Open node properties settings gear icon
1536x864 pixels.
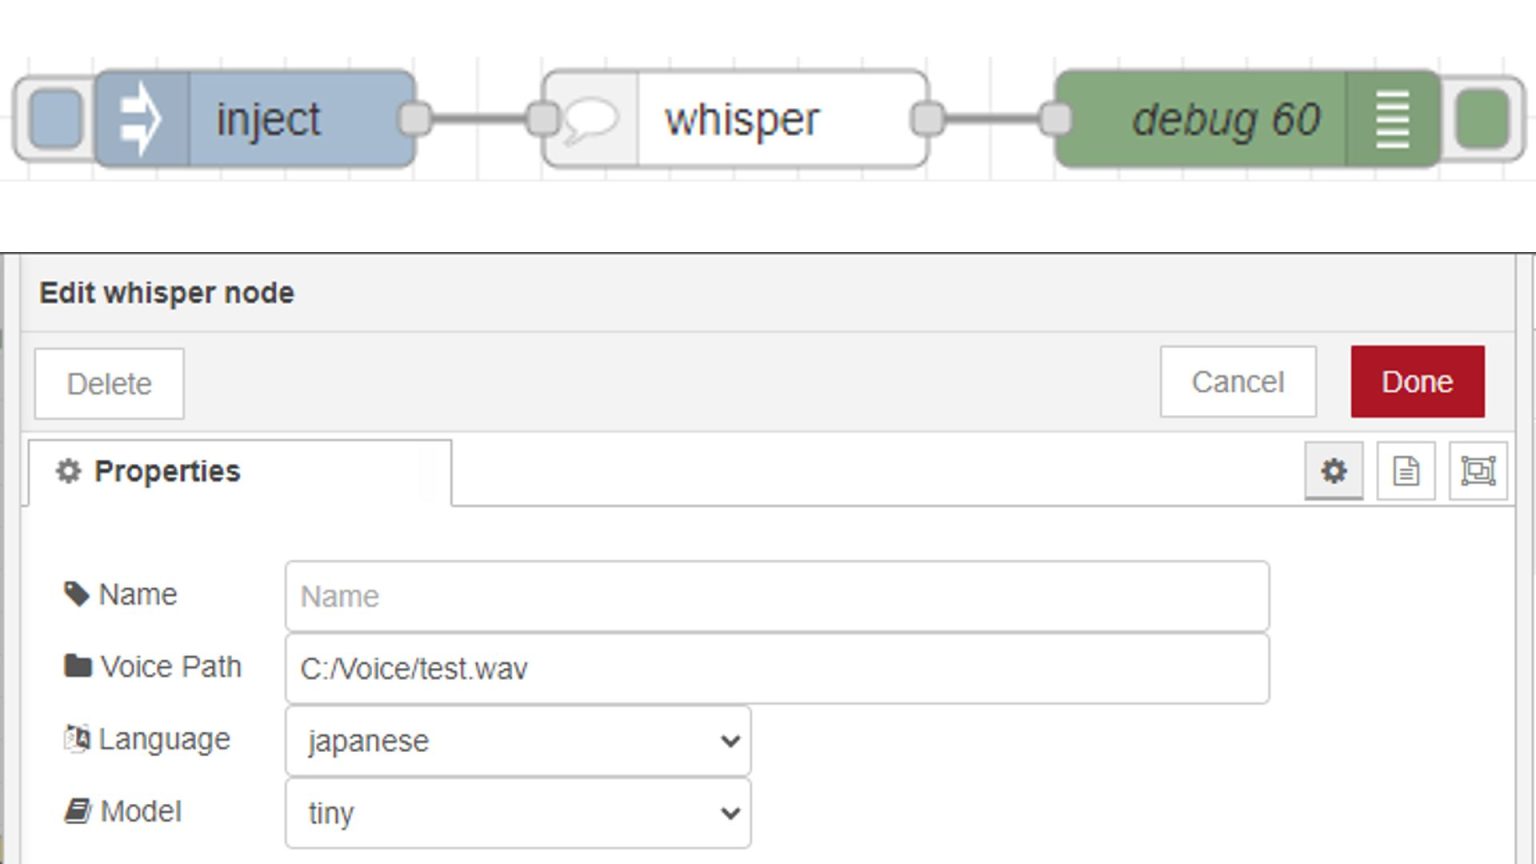point(1333,471)
